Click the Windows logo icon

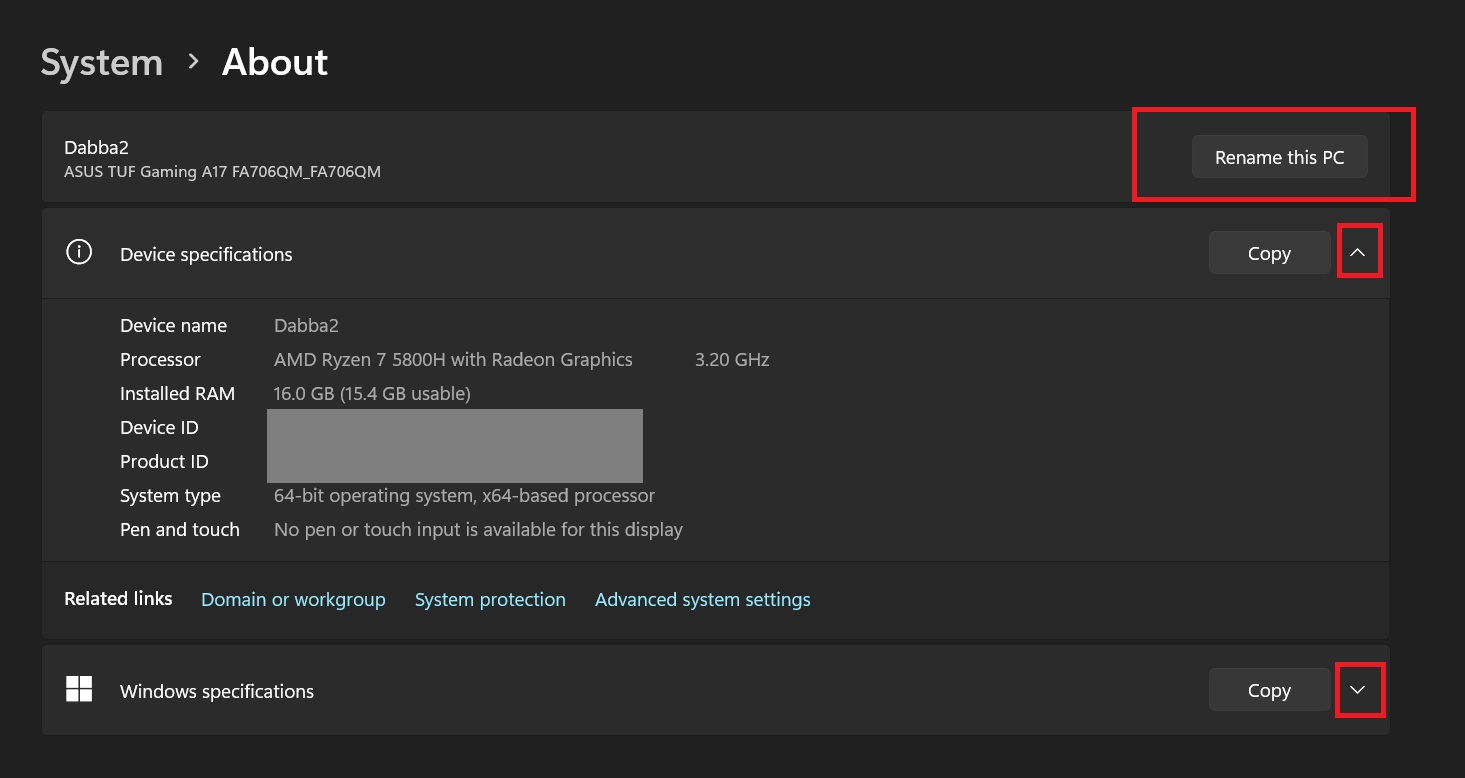pyautogui.click(x=79, y=689)
